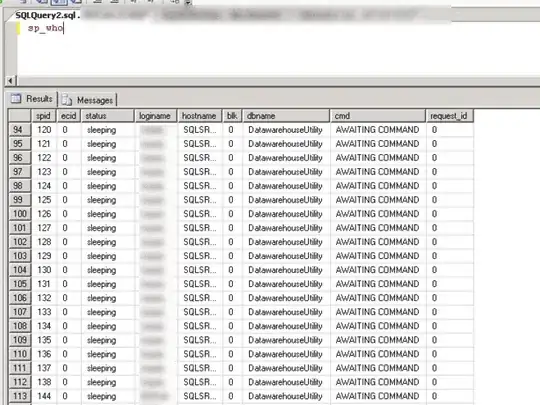Select the SQLQuery2.sql document tab
Image resolution: width=540 pixels, height=405 pixels.
pos(48,15)
